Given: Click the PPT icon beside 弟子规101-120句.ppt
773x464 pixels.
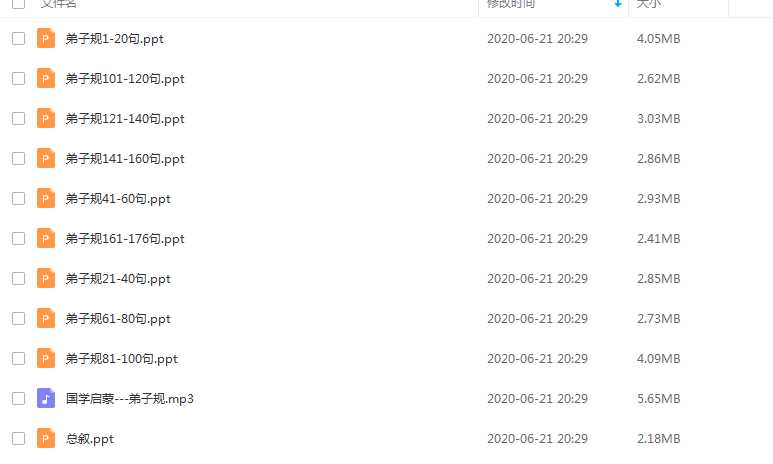Looking at the screenshot, I should [45, 78].
